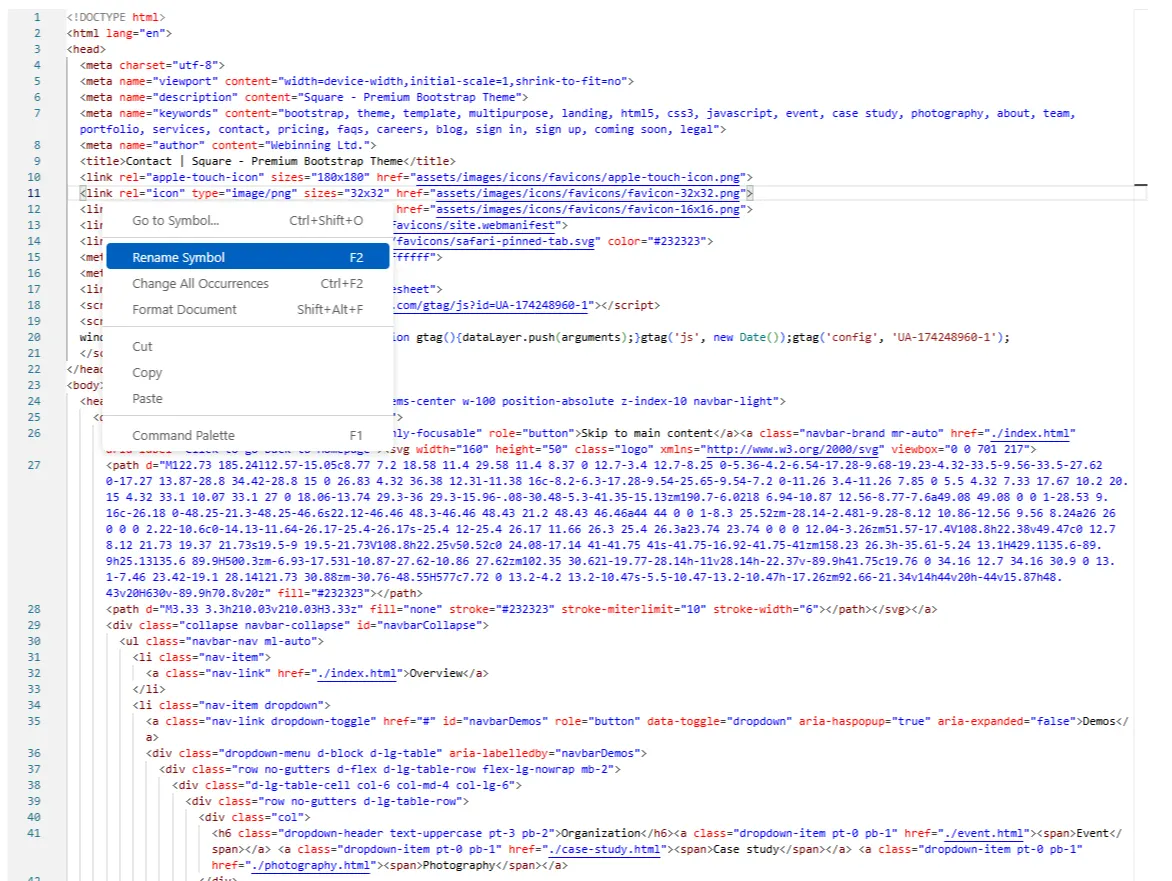The width and height of the screenshot is (1172, 881).
Task: Click the ul class="navbar-nav ml-auto" line
Action: coord(222,641)
